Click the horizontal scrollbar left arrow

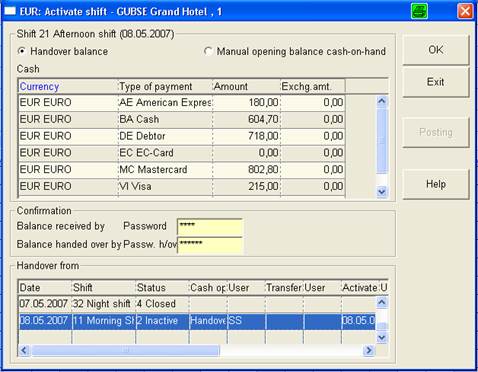(24, 350)
